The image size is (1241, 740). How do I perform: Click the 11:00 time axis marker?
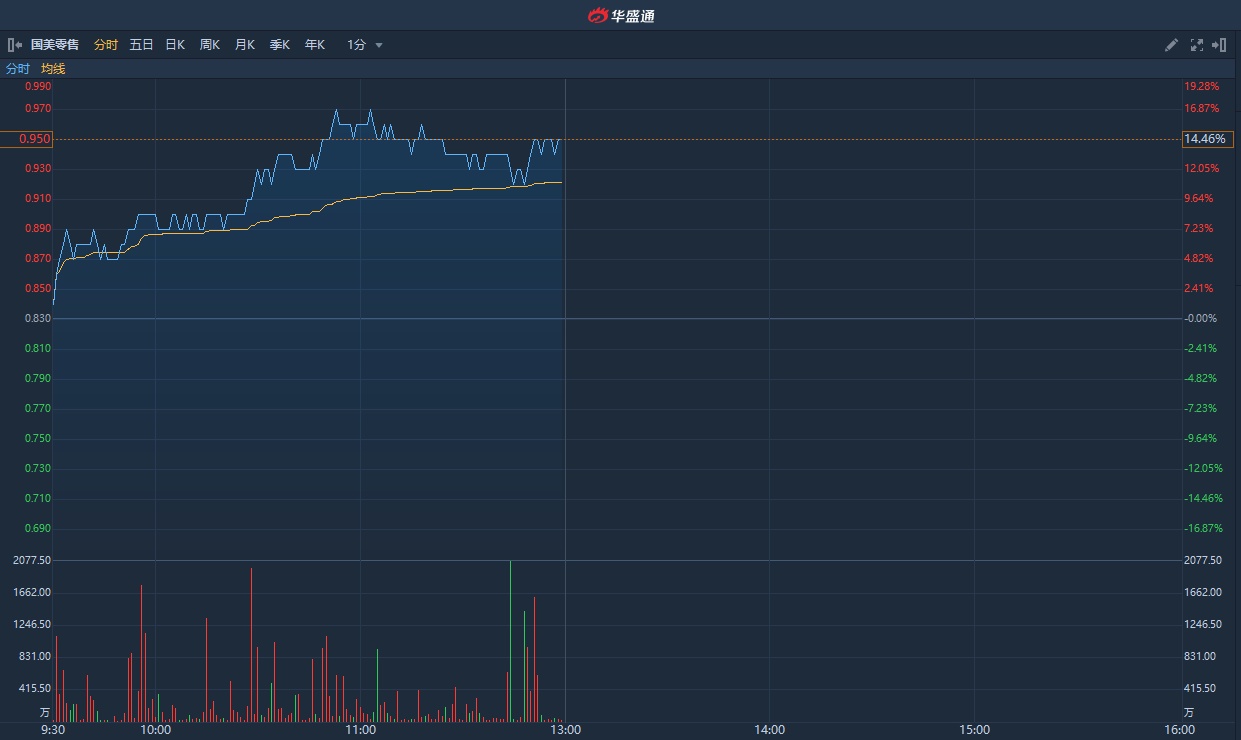pyautogui.click(x=360, y=730)
